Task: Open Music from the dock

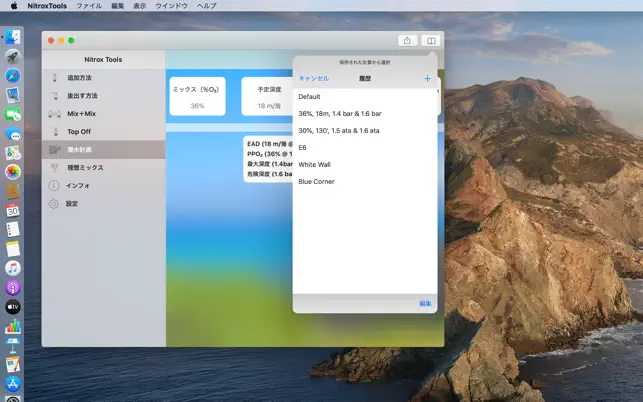Action: 13,268
